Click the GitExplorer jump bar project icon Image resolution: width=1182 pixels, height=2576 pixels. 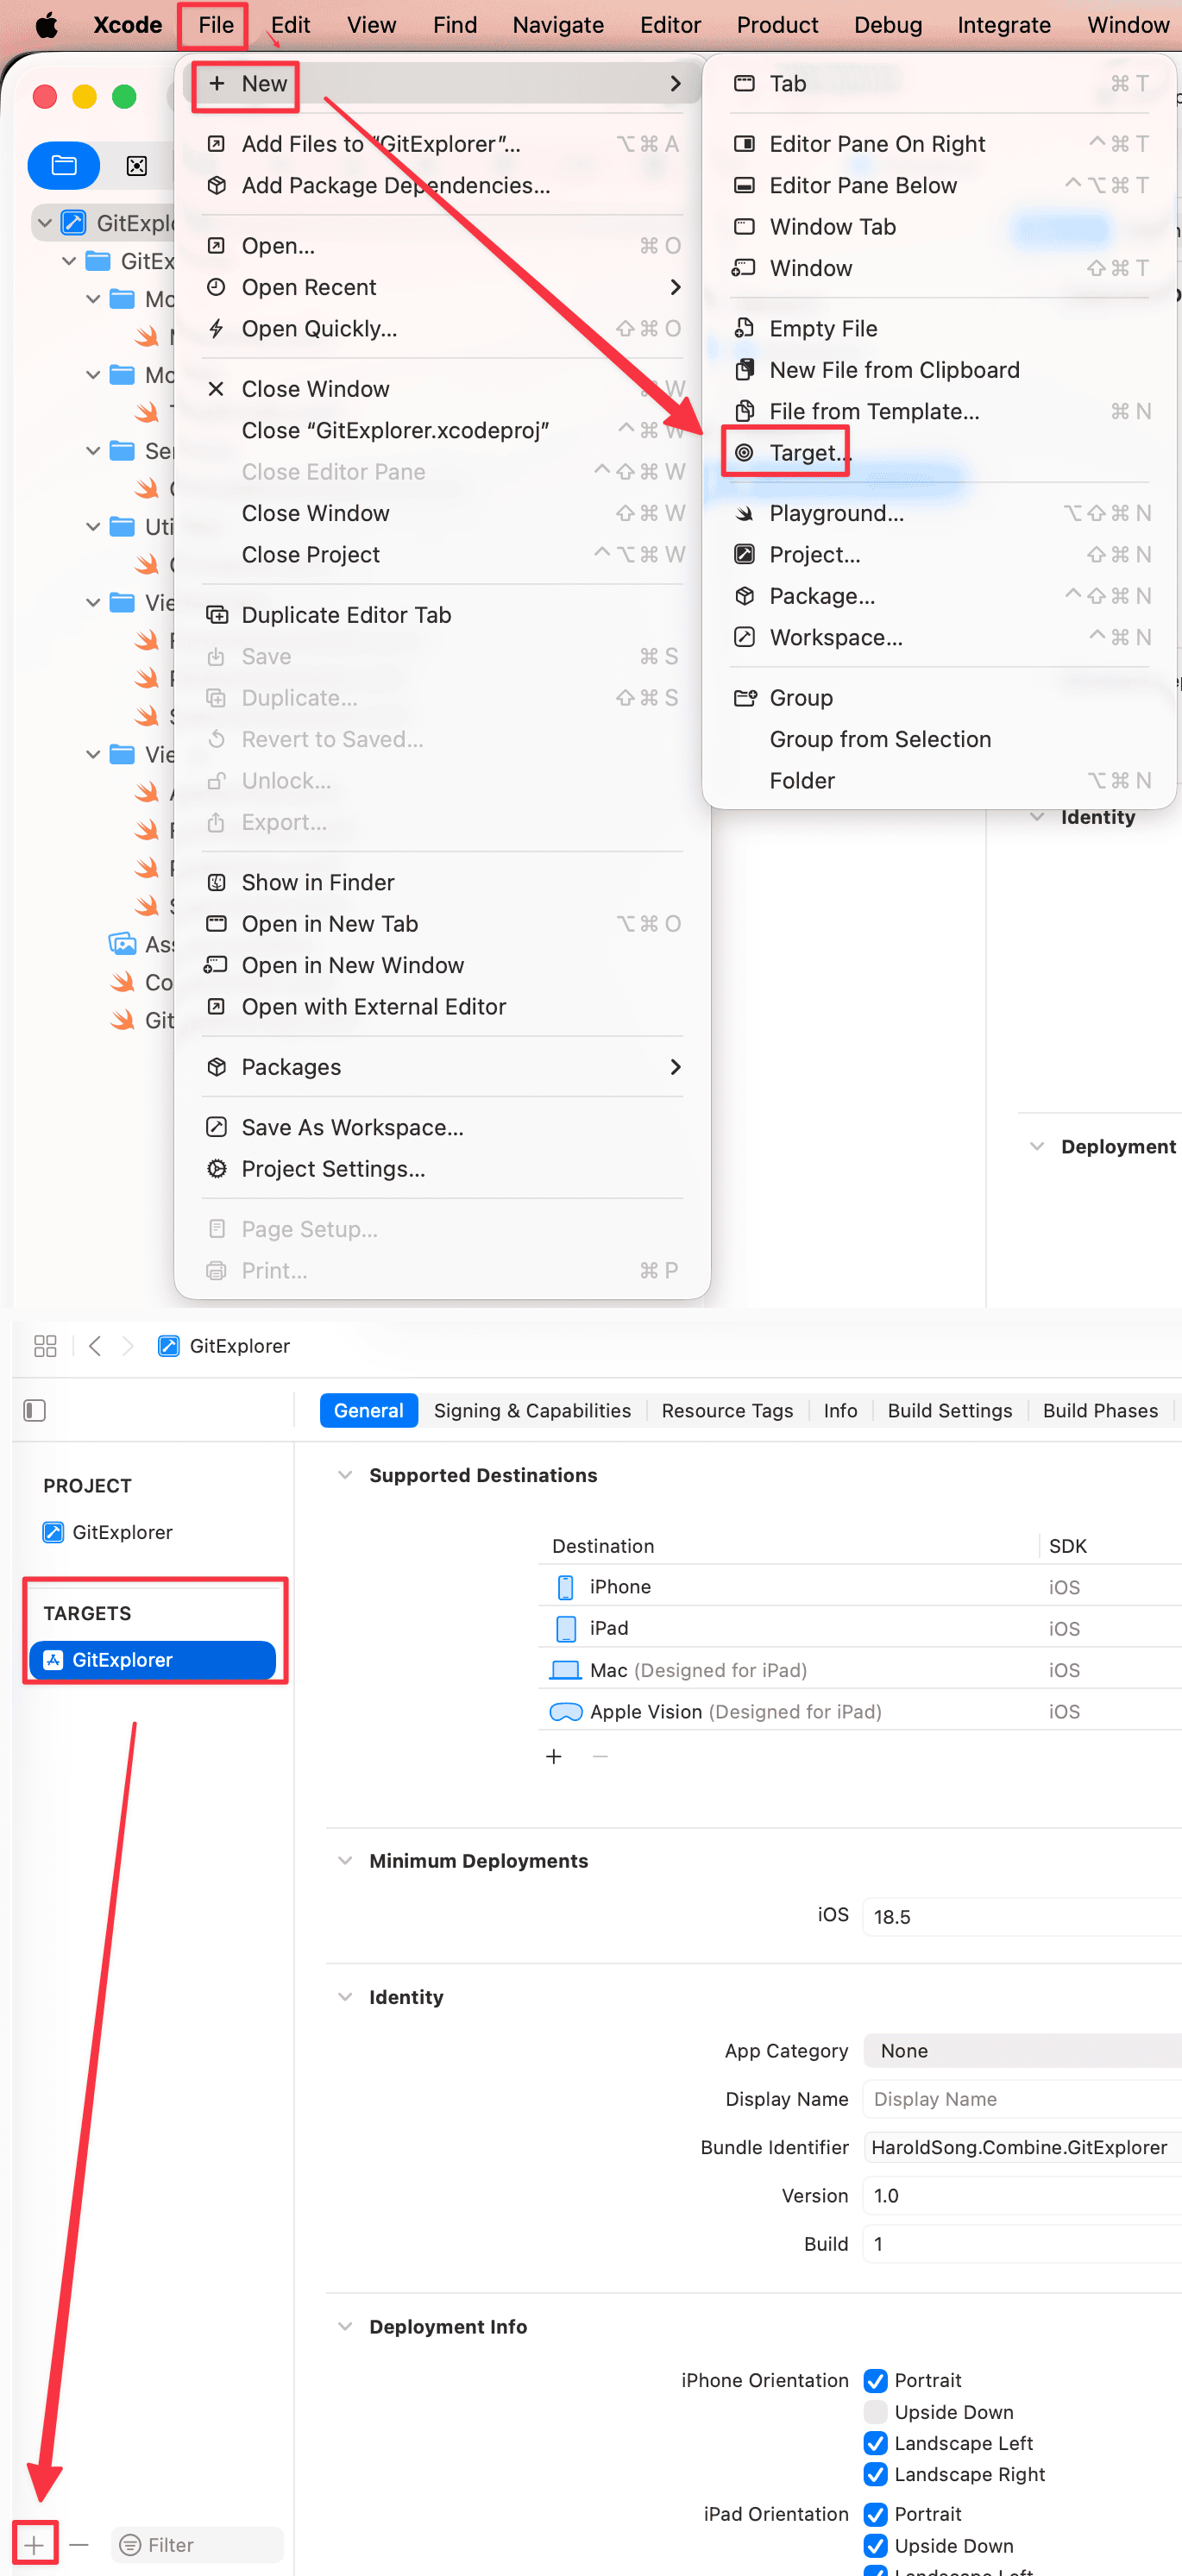pos(169,1346)
